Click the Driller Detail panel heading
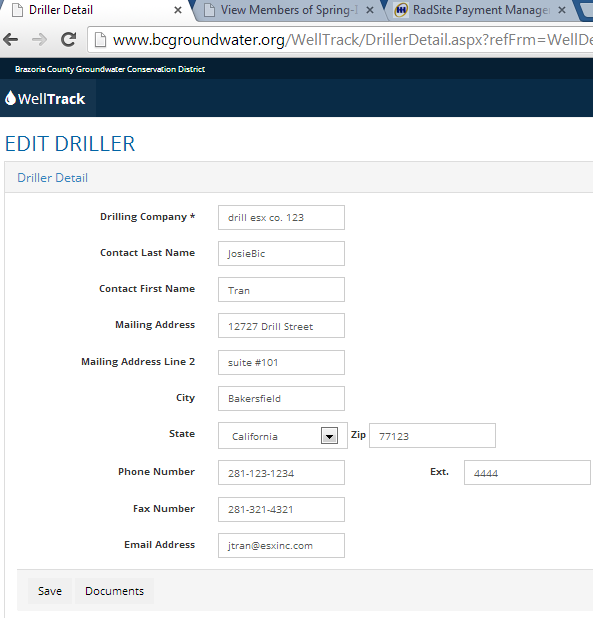This screenshot has height=618, width=593. click(52, 177)
